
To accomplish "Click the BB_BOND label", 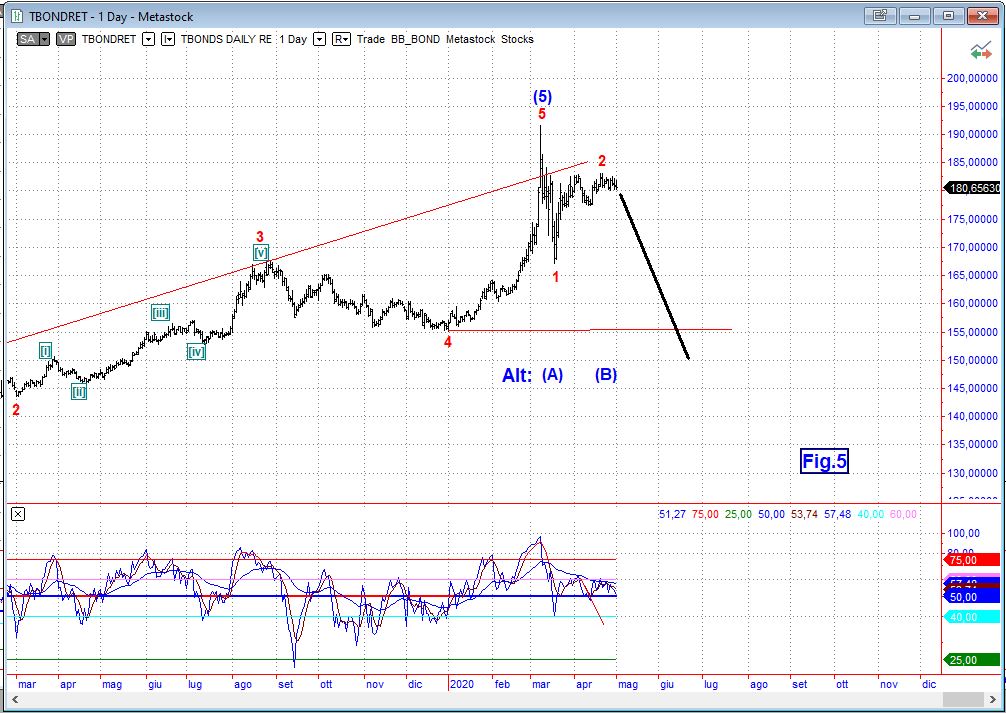I will pyautogui.click(x=415, y=39).
